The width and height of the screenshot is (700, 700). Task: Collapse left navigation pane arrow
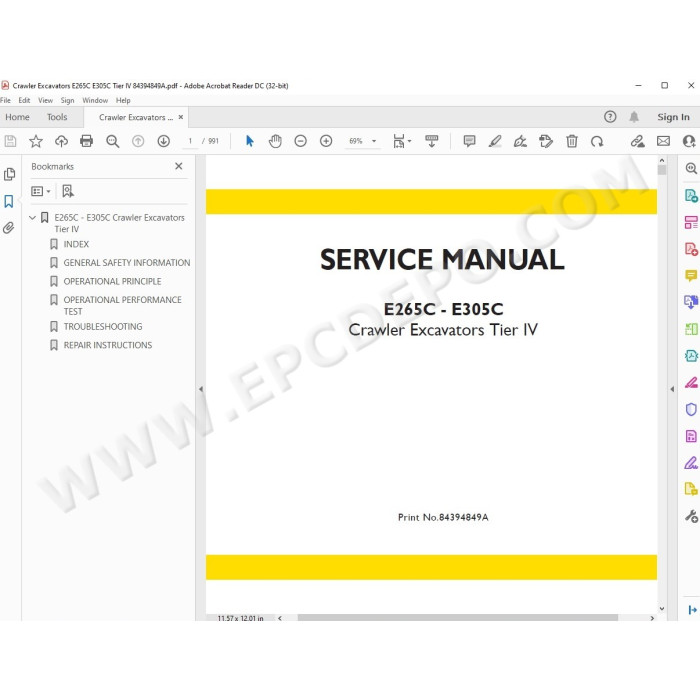point(201,389)
